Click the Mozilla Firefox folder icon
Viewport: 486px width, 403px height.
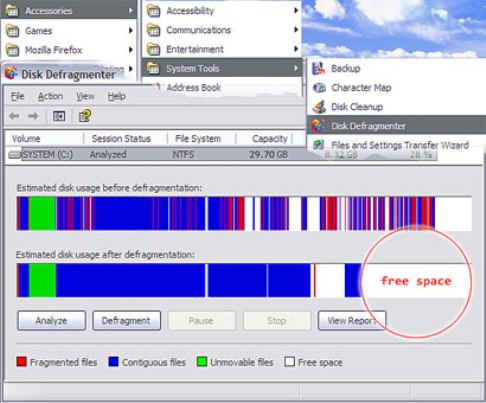point(12,50)
